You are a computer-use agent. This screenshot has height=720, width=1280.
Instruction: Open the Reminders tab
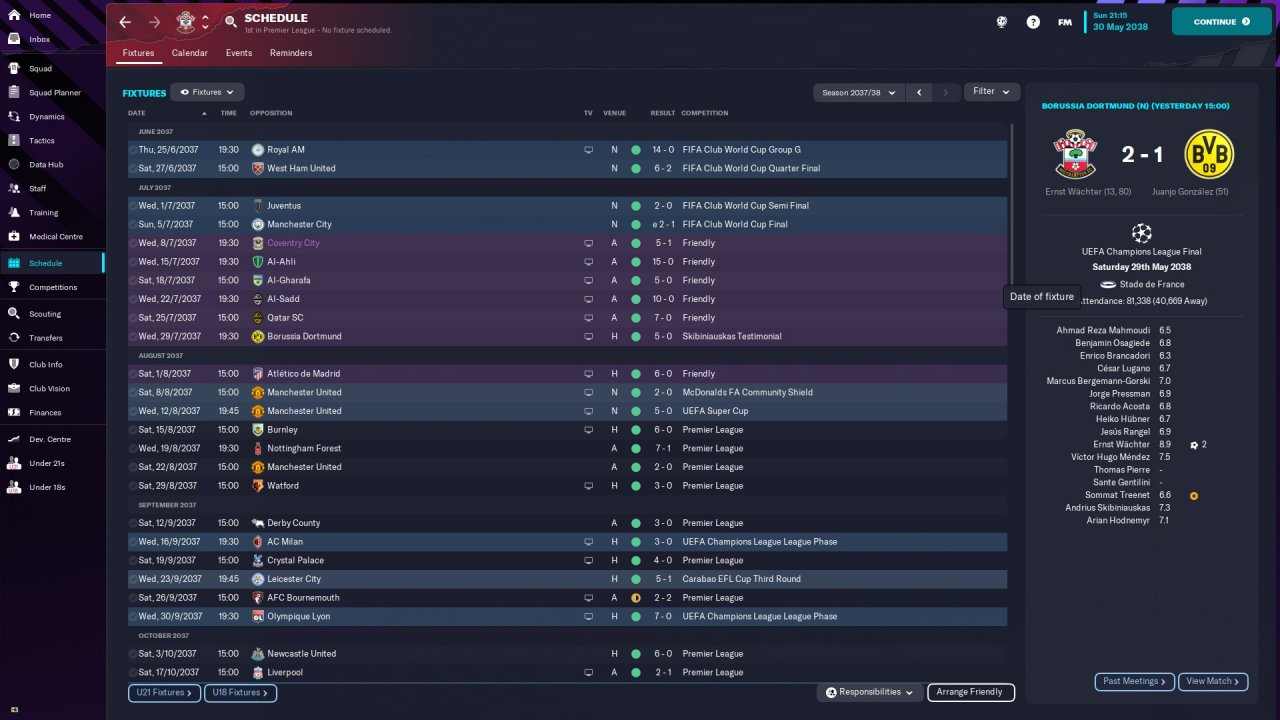[291, 53]
